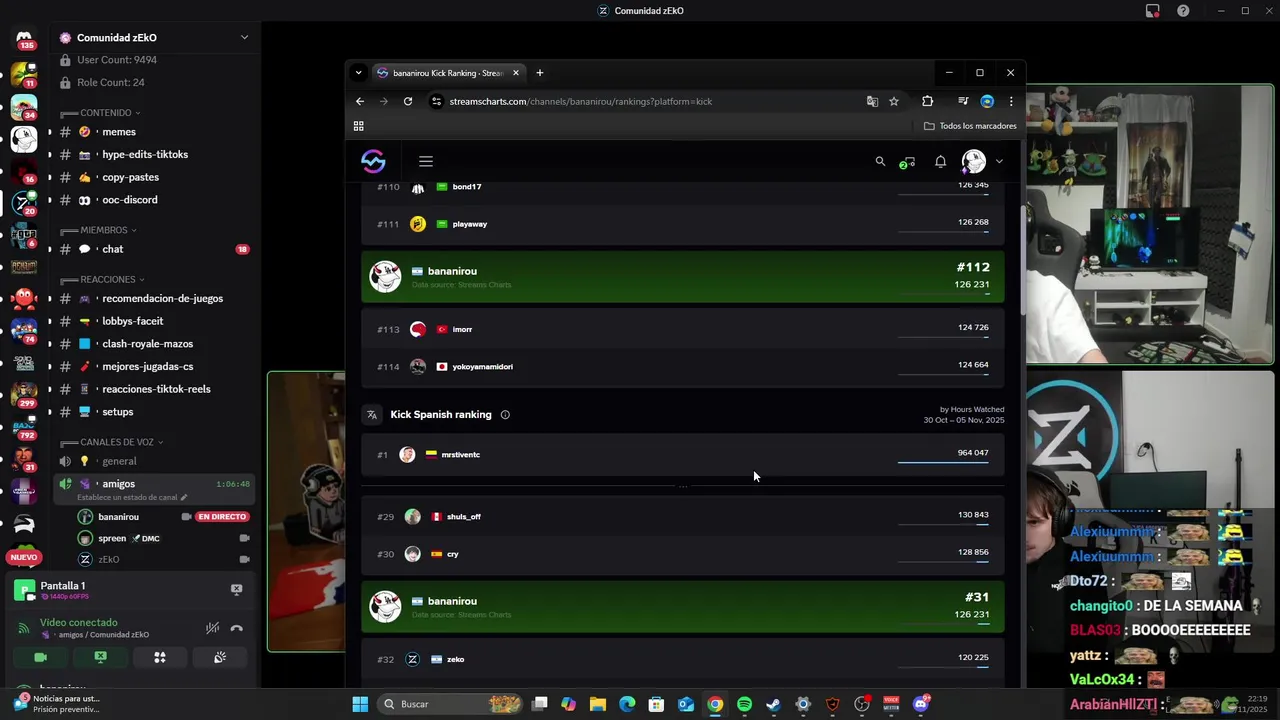Open the Streams Charts hamburger menu
1280x720 pixels.
click(x=426, y=161)
